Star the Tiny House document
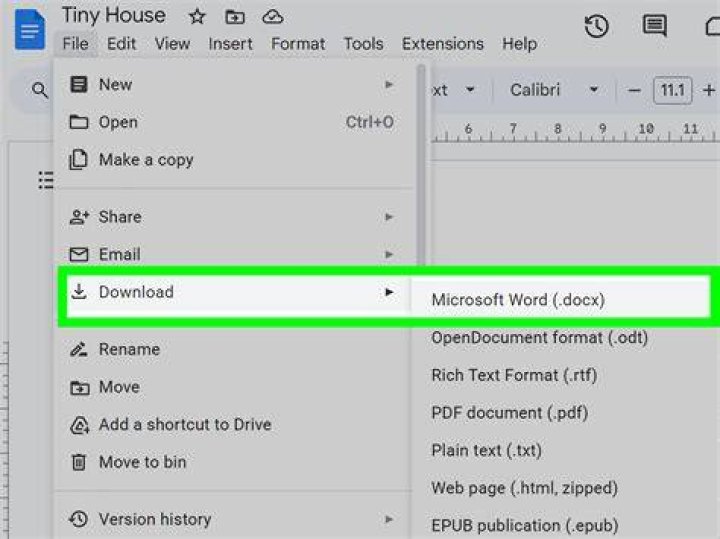This screenshot has width=720, height=539. coord(197,17)
